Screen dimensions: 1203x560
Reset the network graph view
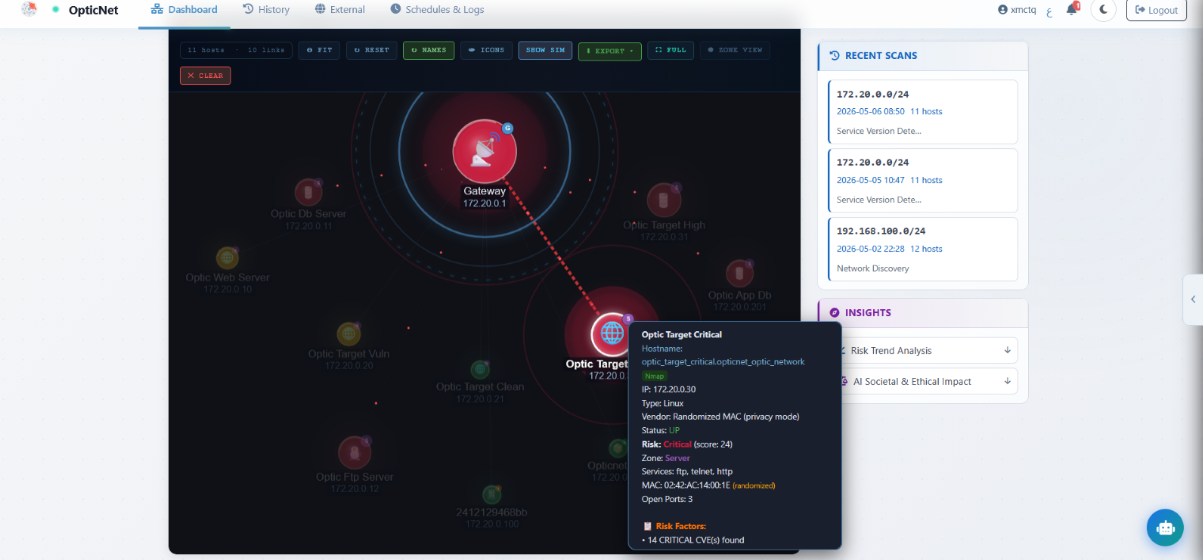click(371, 50)
